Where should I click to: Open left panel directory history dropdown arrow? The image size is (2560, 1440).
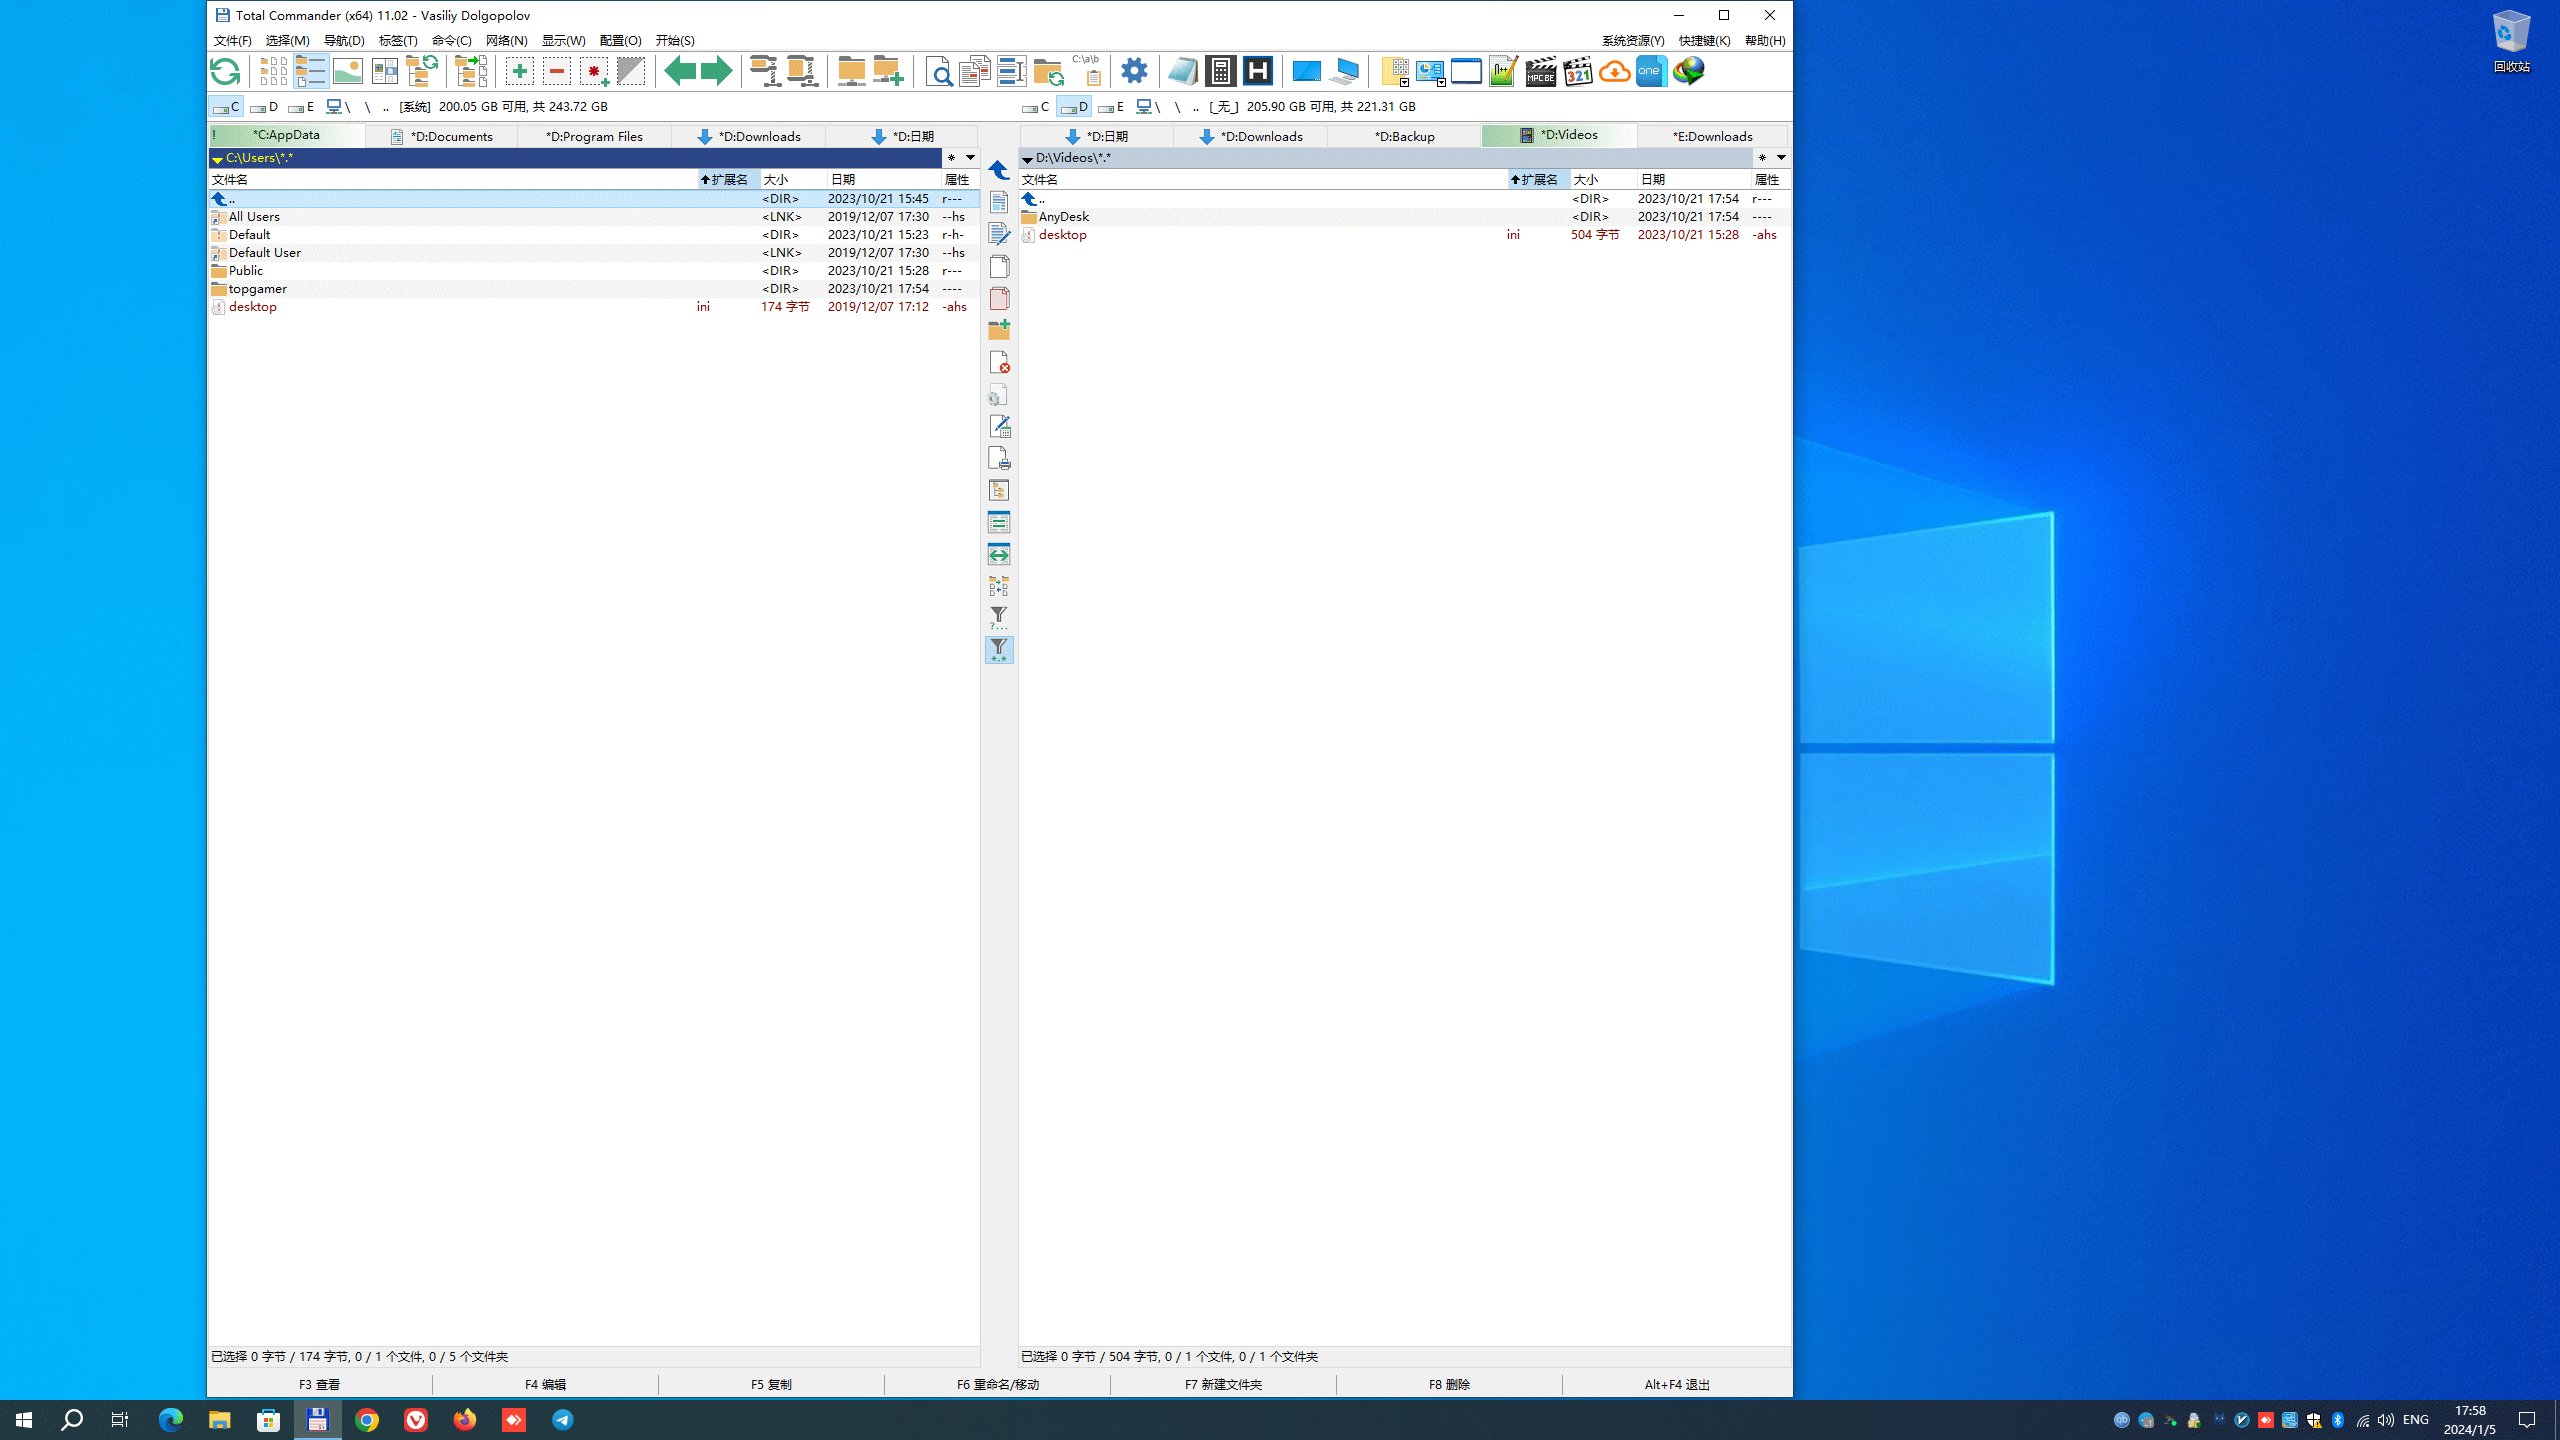click(970, 158)
